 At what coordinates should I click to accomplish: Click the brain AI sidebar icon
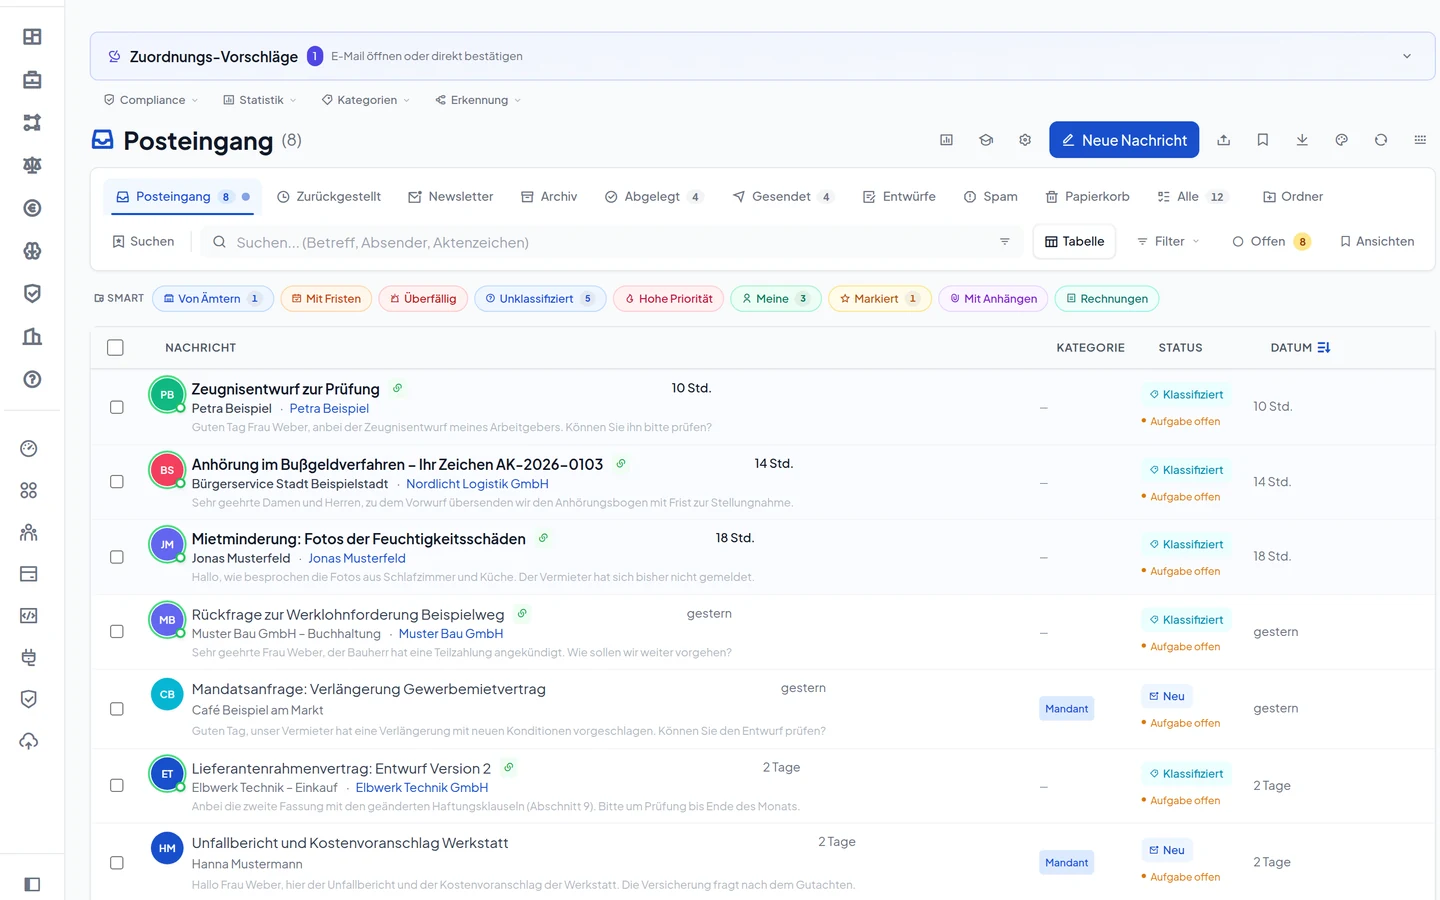click(x=32, y=251)
